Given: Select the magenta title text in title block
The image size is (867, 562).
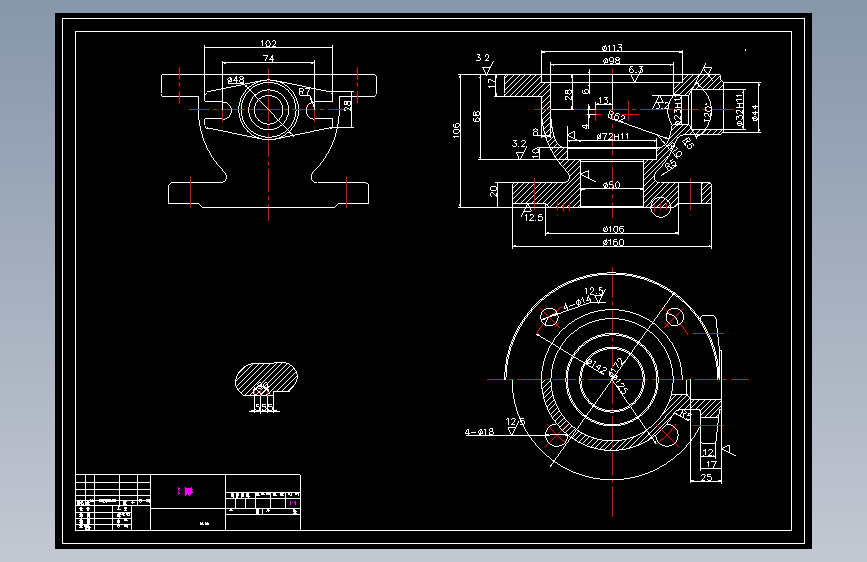Looking at the screenshot, I should click(x=185, y=491).
